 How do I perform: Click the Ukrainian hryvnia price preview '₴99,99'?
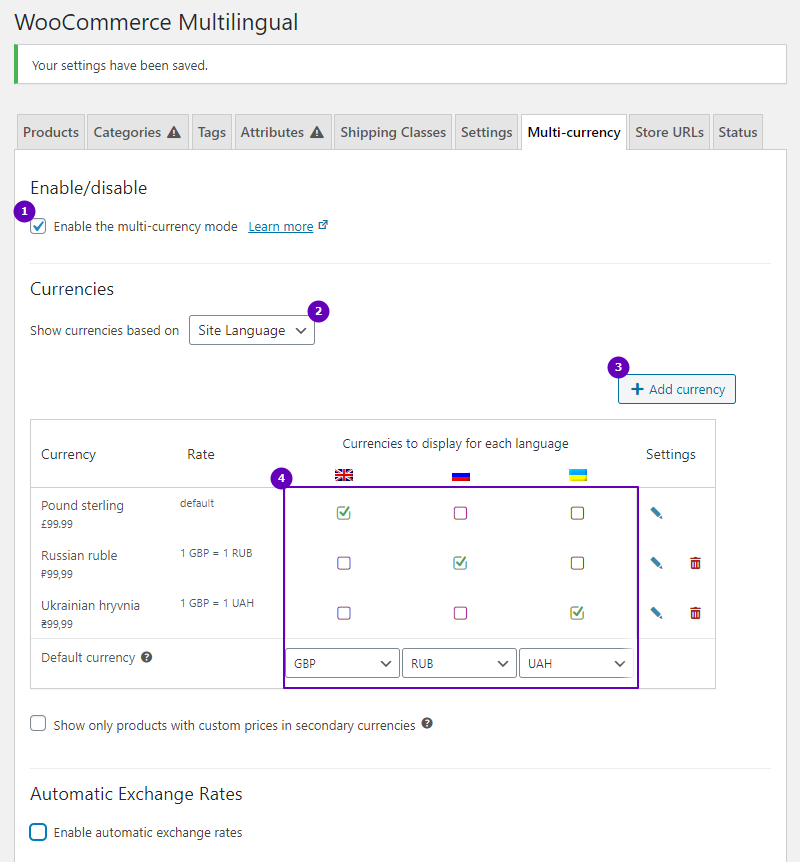tap(57, 624)
